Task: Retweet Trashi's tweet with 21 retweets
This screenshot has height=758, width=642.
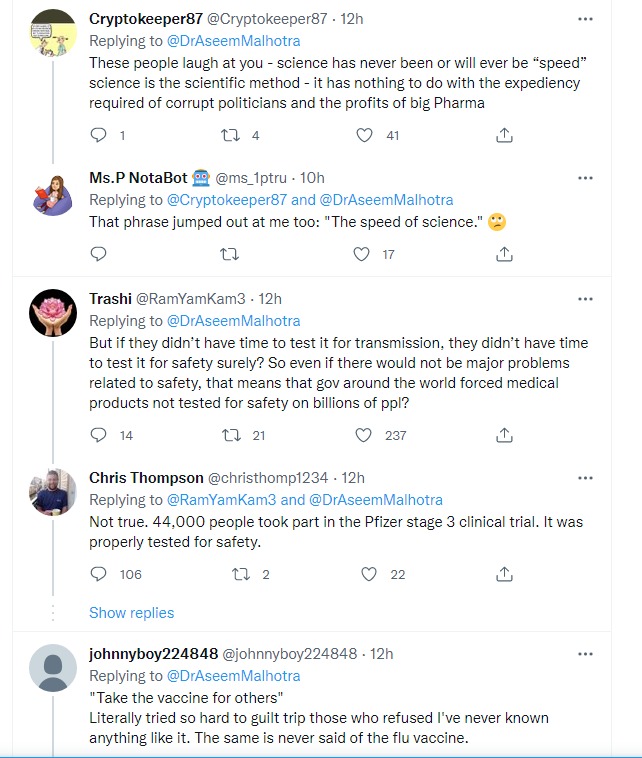Action: 230,435
